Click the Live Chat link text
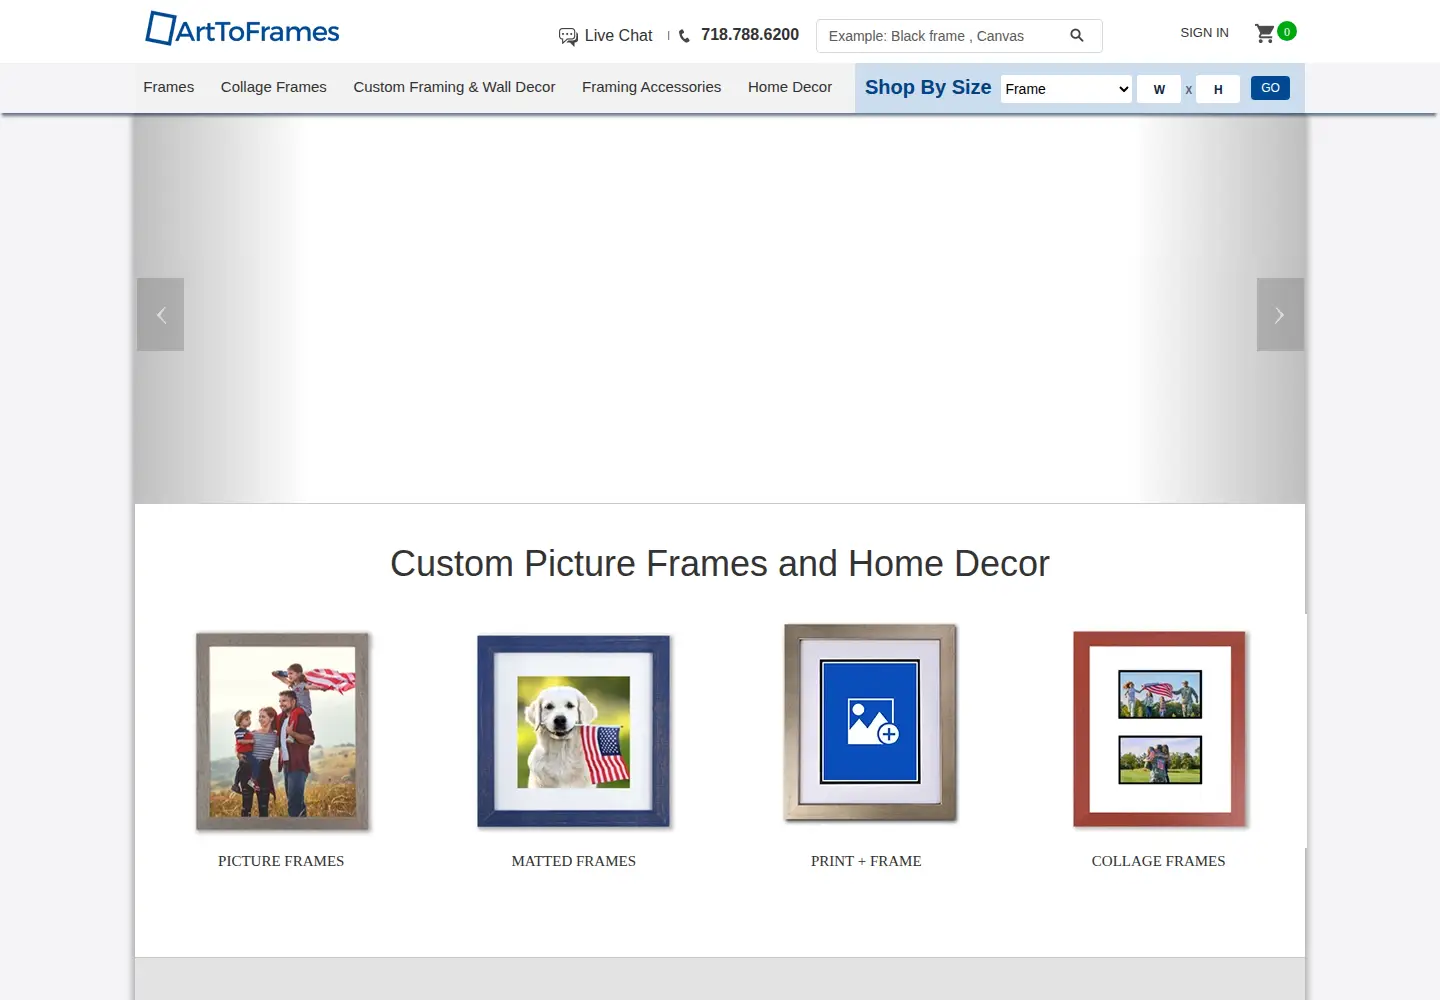 pos(618,36)
